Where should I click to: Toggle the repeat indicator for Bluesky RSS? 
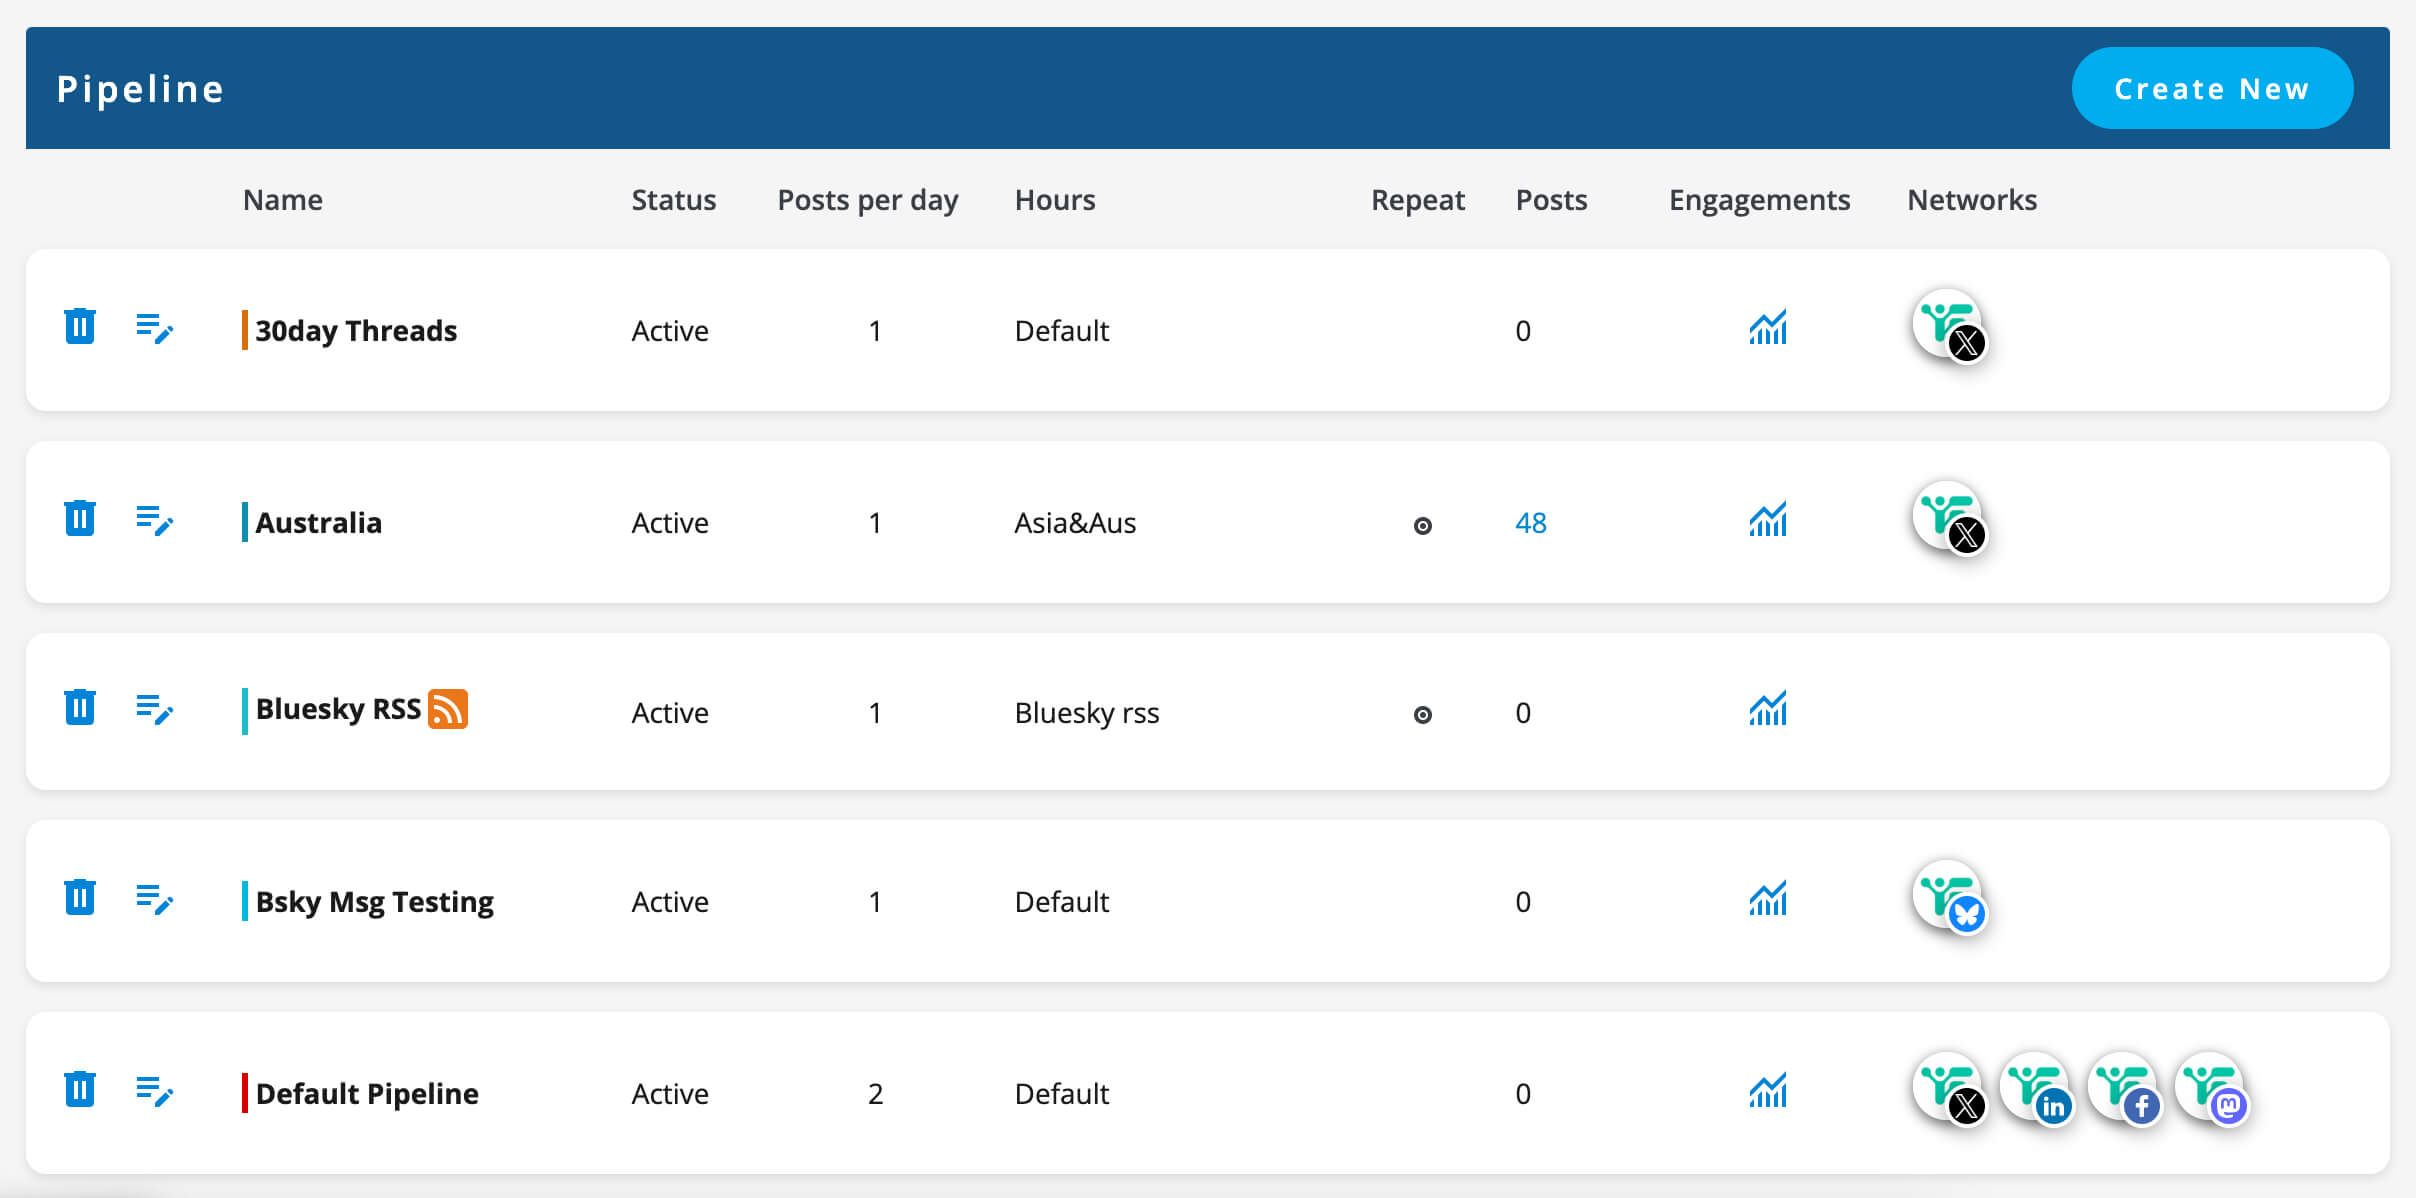point(1422,715)
